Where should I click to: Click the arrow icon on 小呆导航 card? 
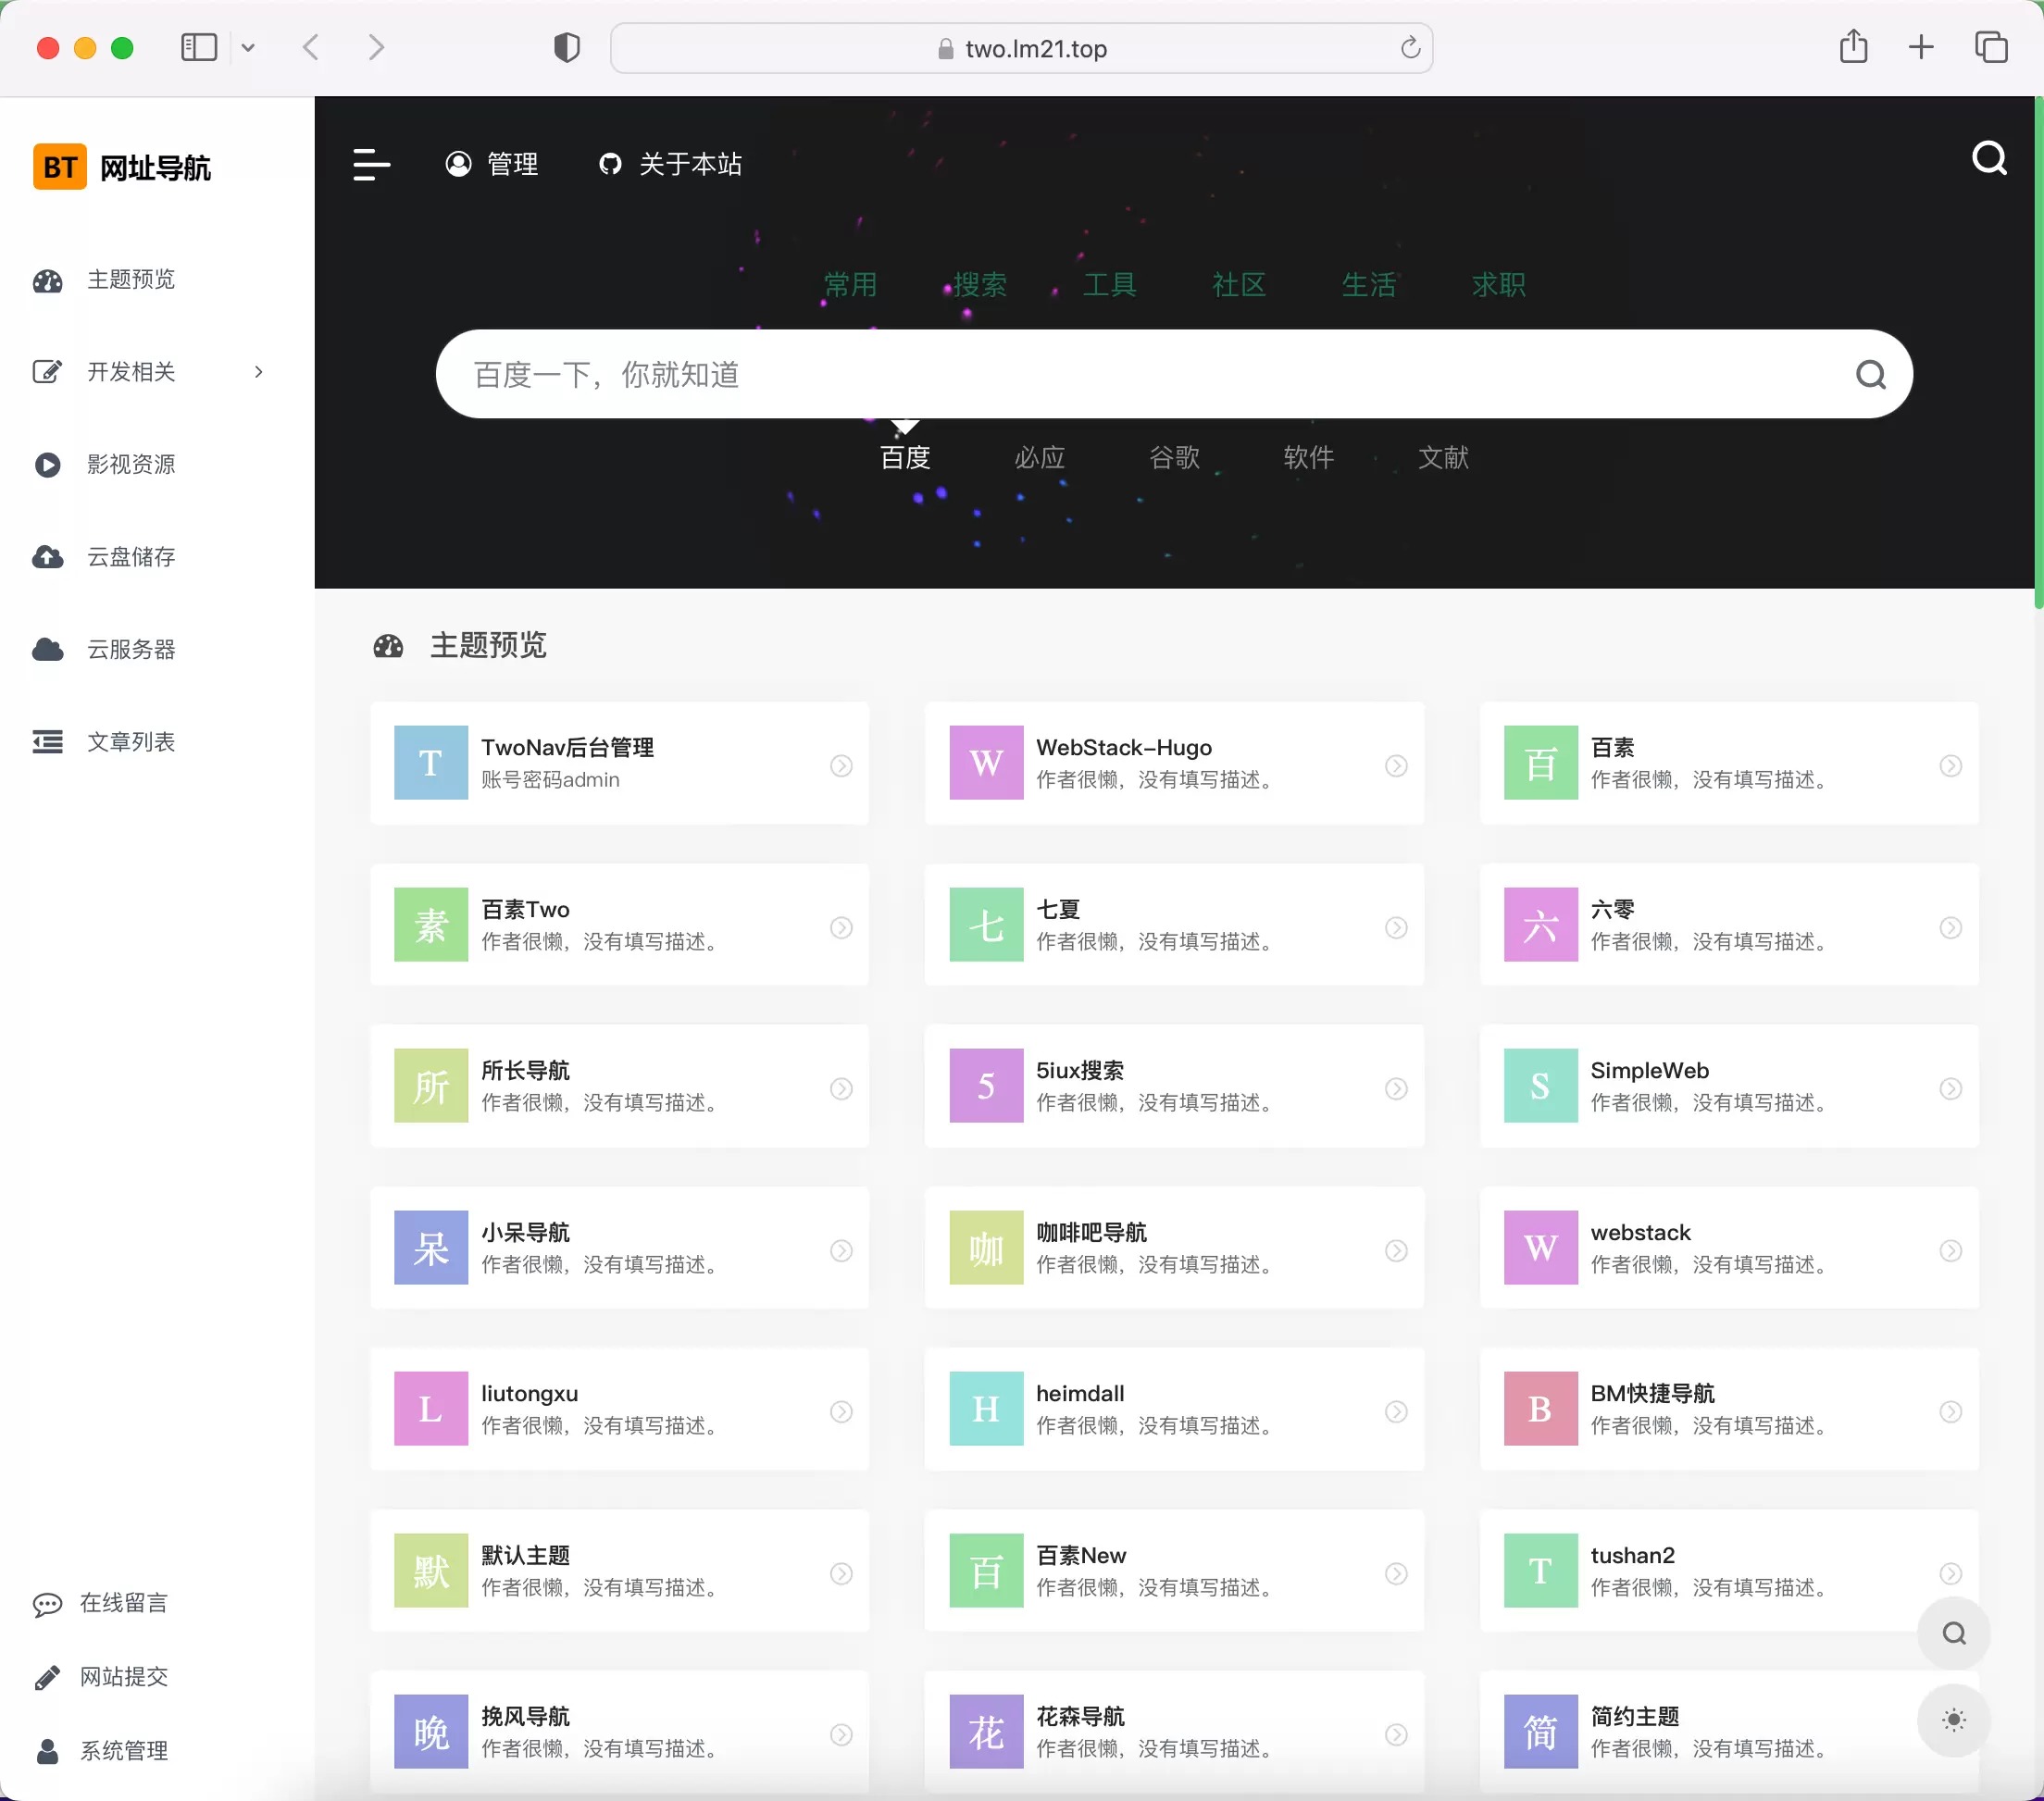[x=841, y=1250]
